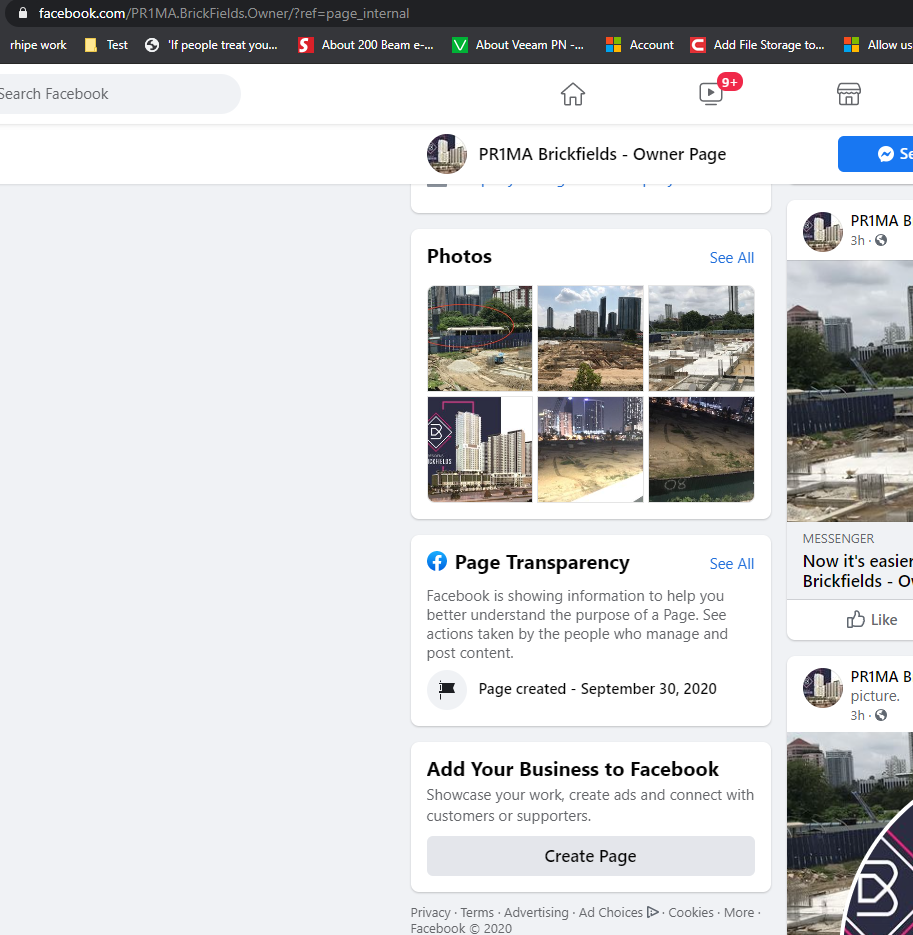The height and width of the screenshot is (935, 913).
Task: Click the thumbs-up Like icon
Action: pos(856,620)
